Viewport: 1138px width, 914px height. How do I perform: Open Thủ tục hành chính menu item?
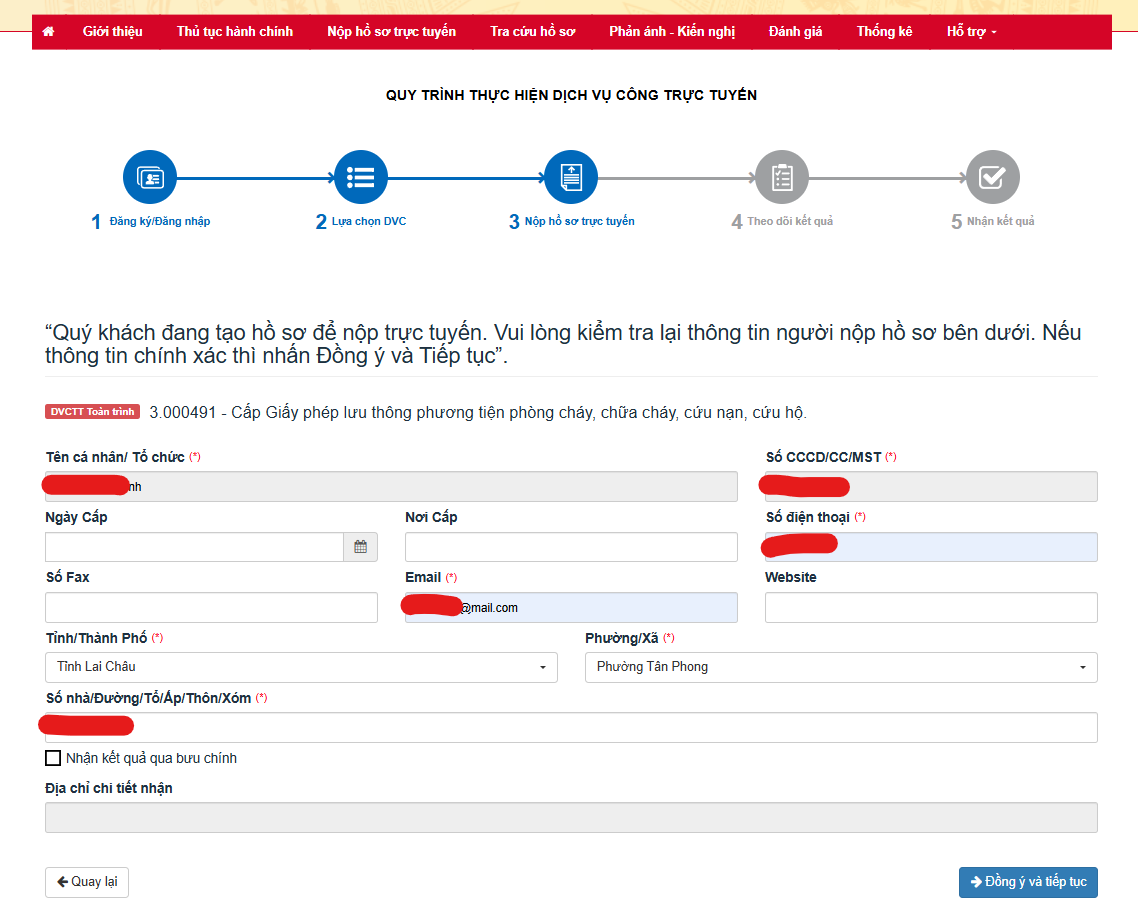[x=235, y=32]
